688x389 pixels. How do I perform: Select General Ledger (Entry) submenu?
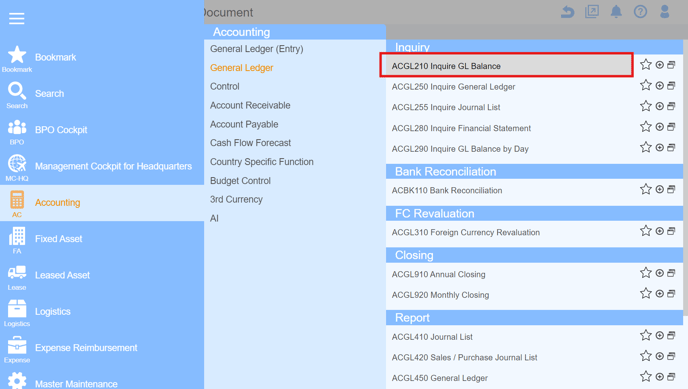[256, 49]
